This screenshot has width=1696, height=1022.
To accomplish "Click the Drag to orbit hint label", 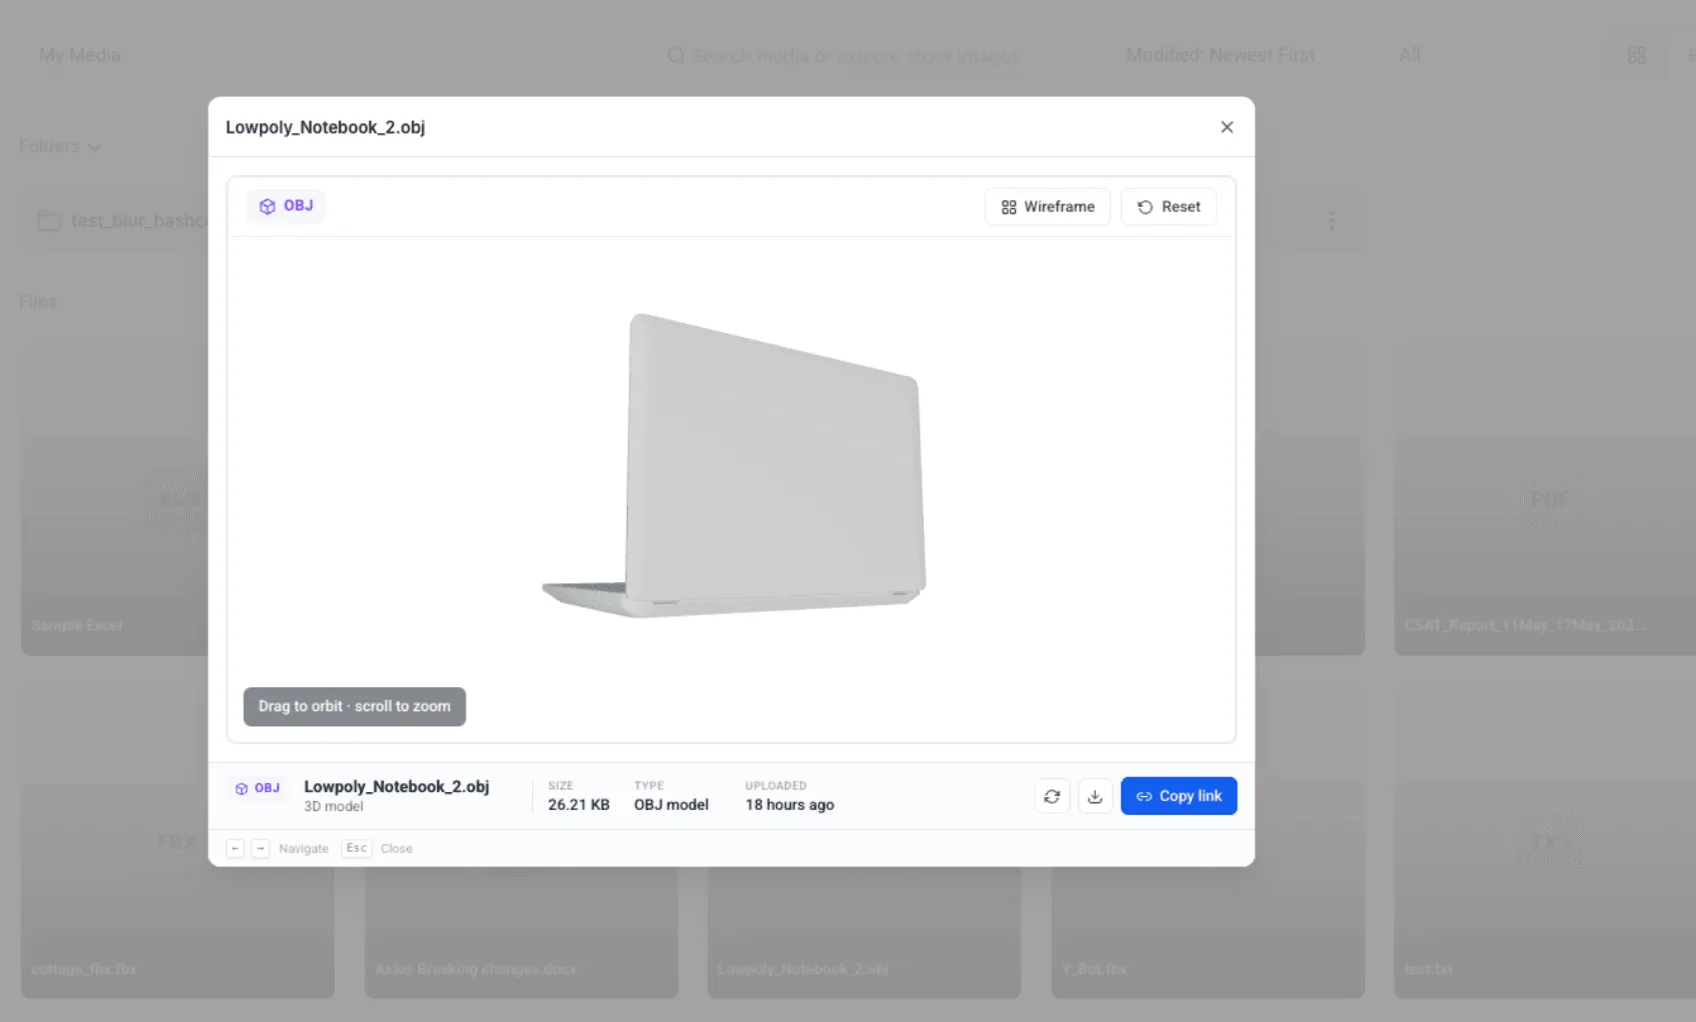I will pyautogui.click(x=354, y=706).
